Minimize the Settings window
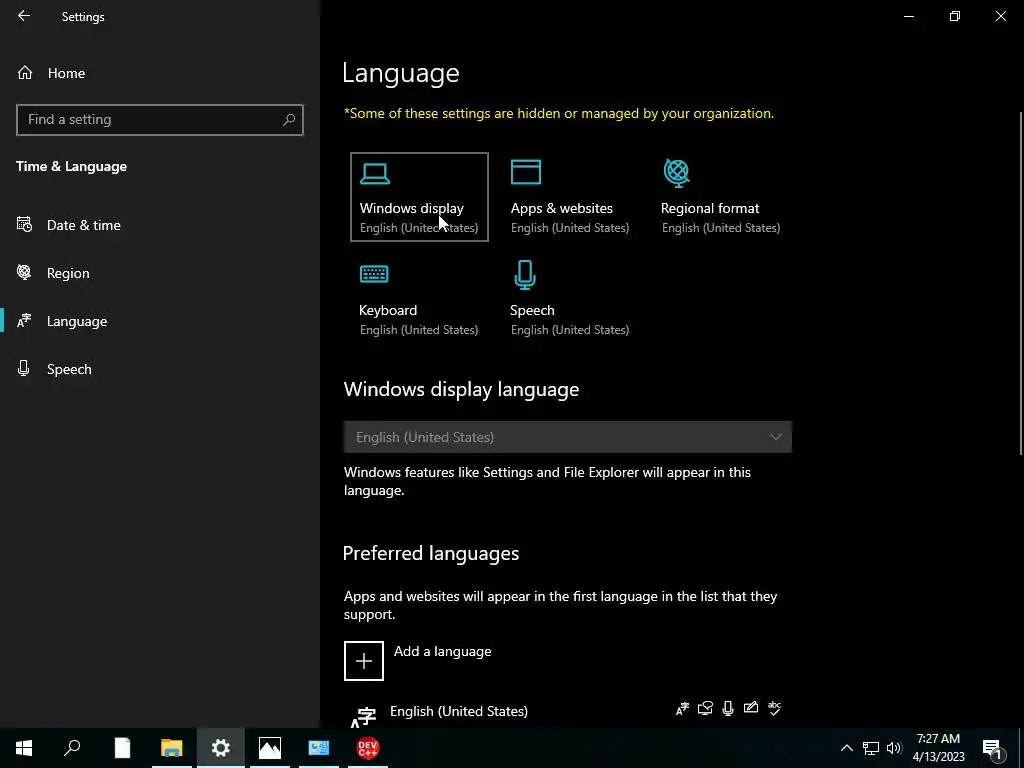Viewport: 1024px width, 768px height. click(909, 16)
